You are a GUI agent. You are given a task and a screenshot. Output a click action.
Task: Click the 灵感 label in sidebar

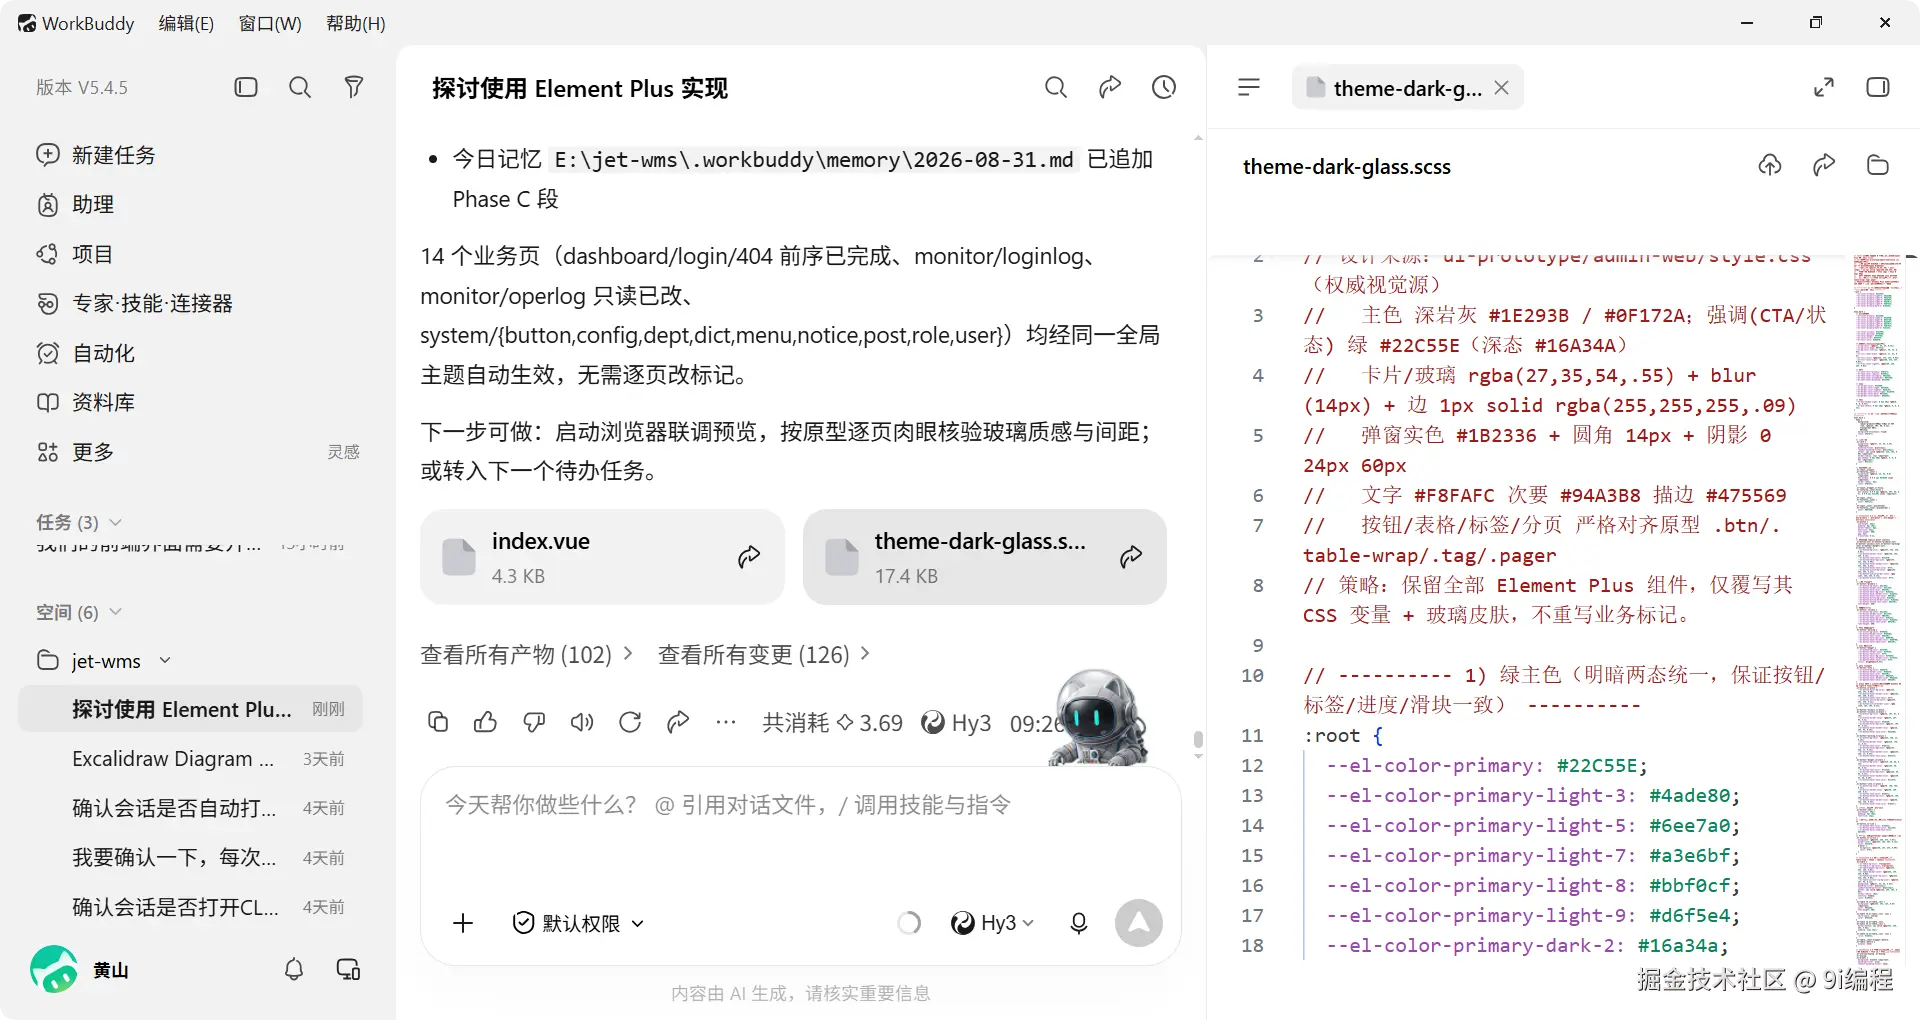tap(343, 452)
